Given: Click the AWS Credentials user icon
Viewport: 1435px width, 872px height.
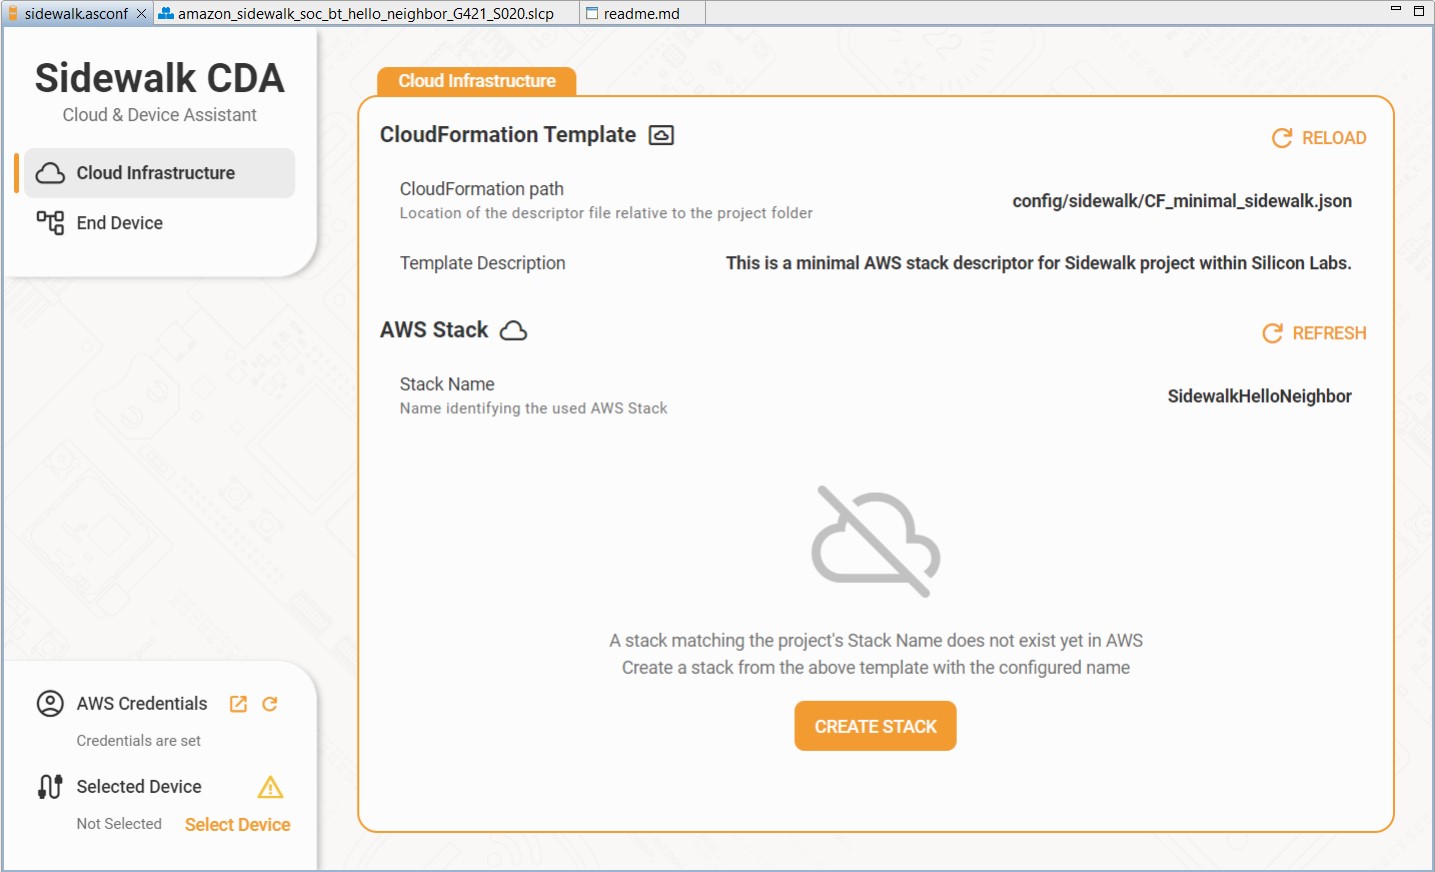Looking at the screenshot, I should point(50,704).
